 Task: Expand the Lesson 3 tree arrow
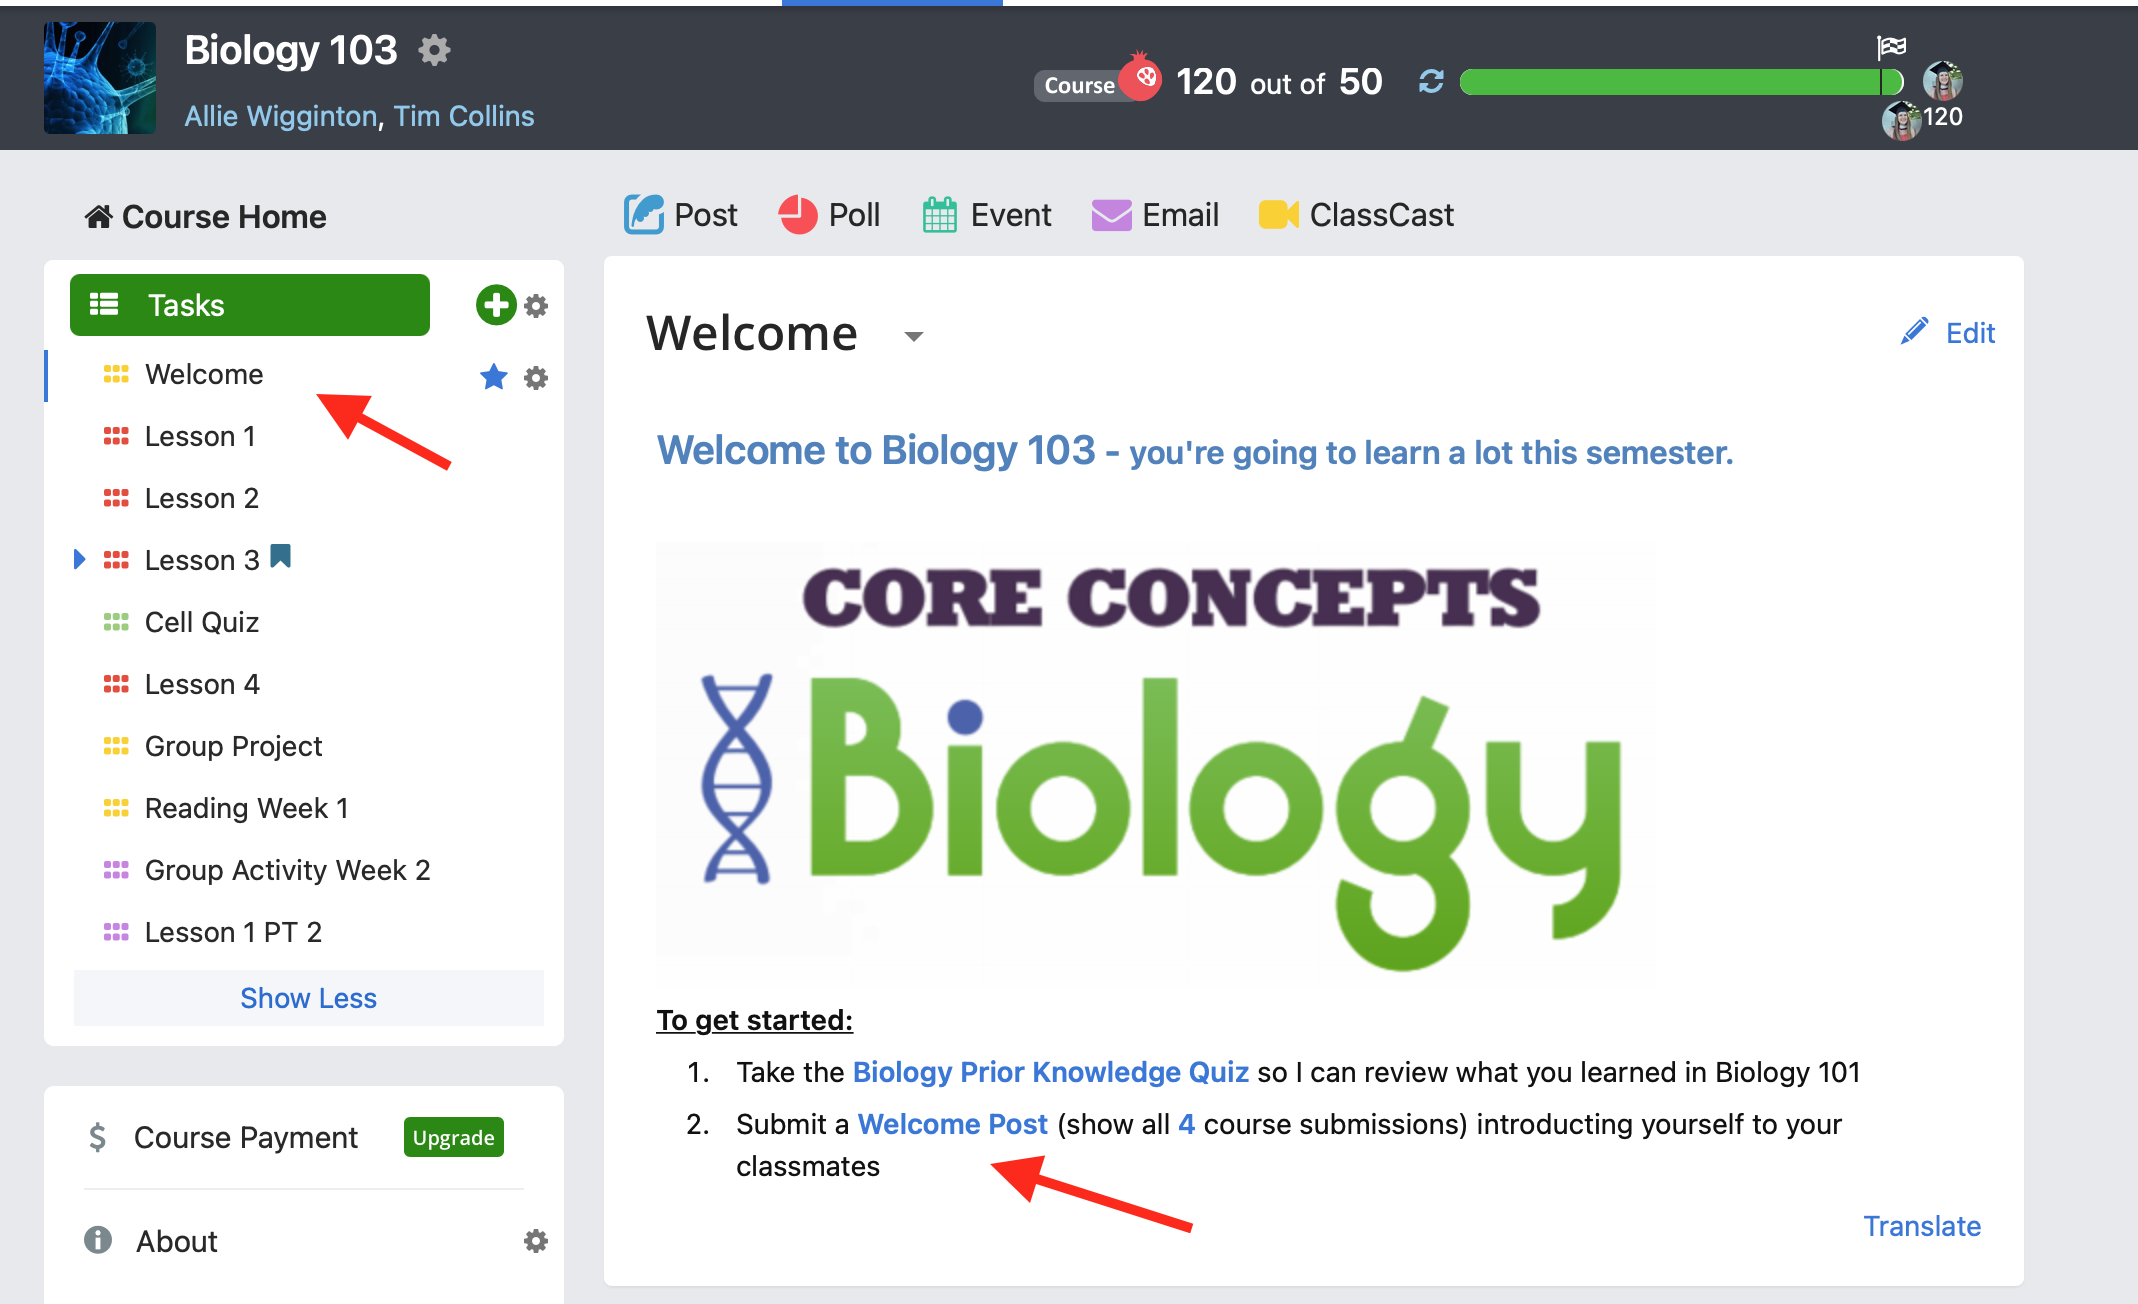[80, 559]
